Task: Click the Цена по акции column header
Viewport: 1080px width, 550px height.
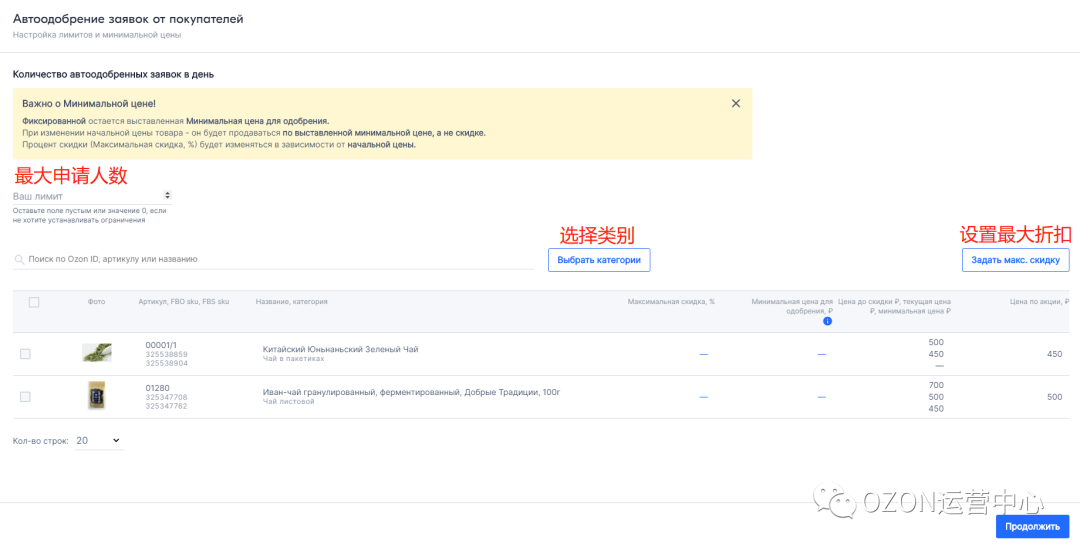Action: click(1039, 302)
